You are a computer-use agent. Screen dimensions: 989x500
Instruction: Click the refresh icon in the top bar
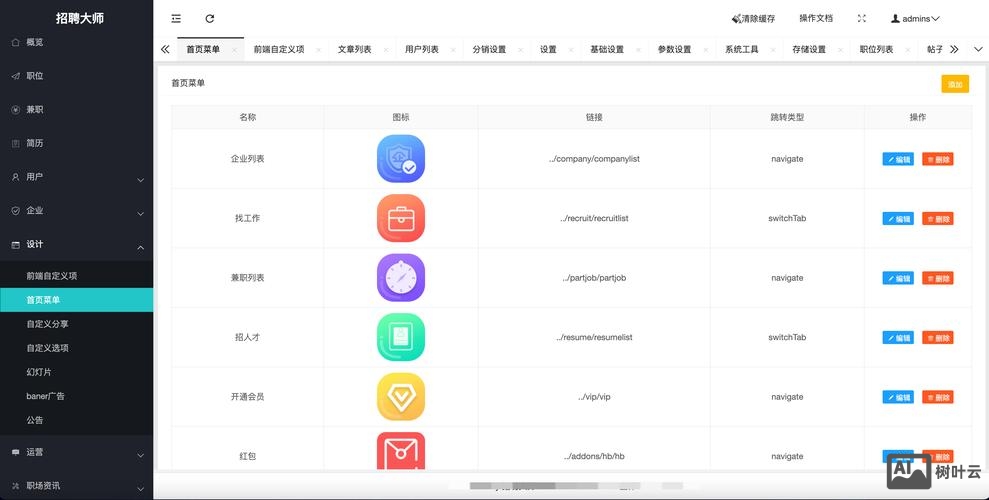[x=209, y=18]
